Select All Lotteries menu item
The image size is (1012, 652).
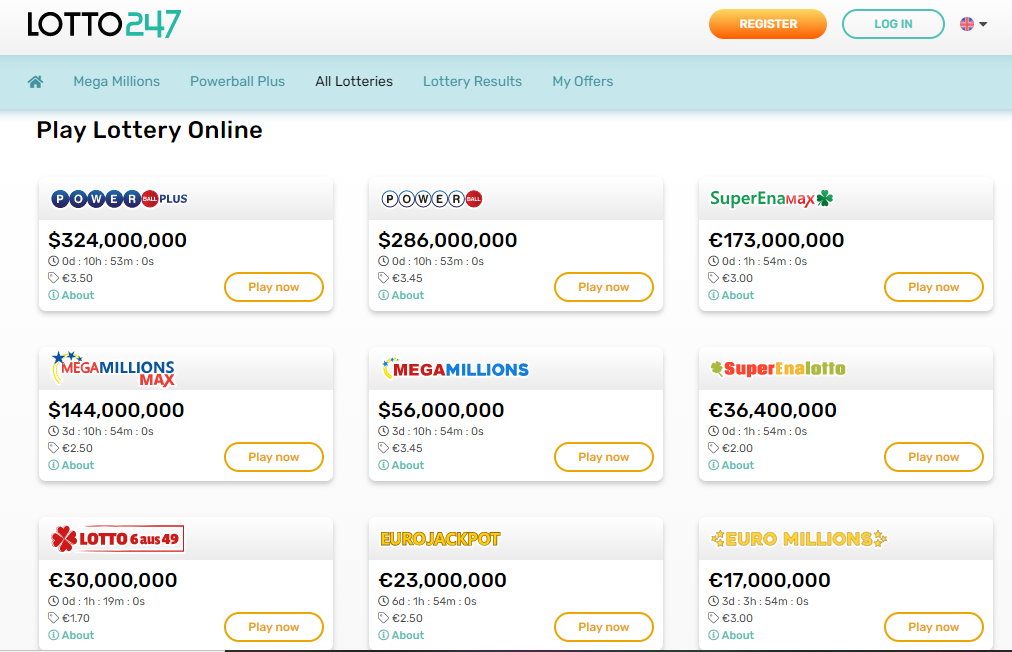[x=354, y=81]
